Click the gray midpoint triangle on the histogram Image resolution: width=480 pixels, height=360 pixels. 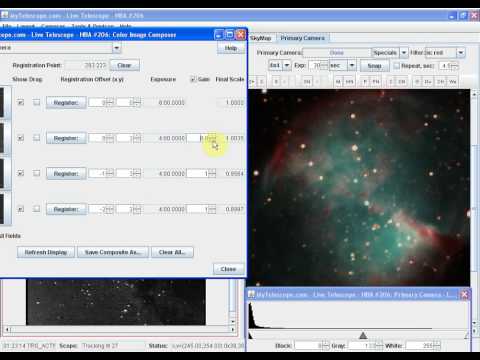click(x=363, y=335)
